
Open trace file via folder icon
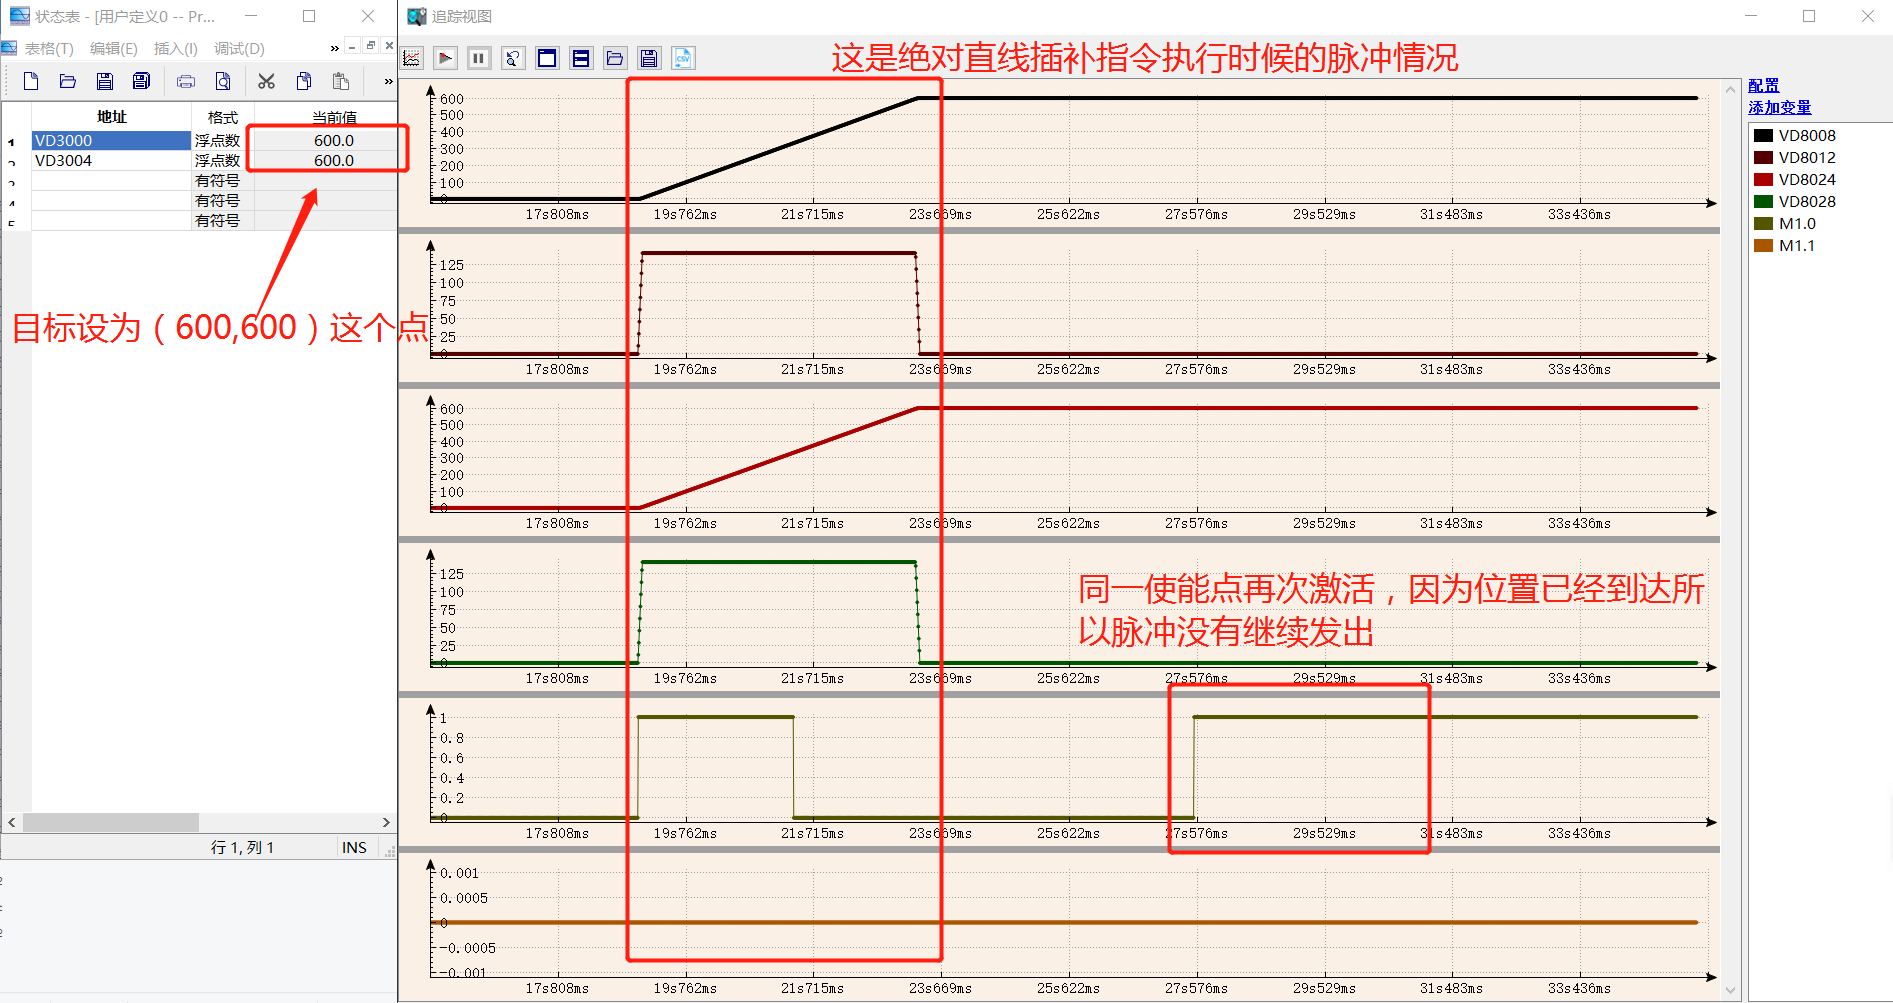pos(615,58)
